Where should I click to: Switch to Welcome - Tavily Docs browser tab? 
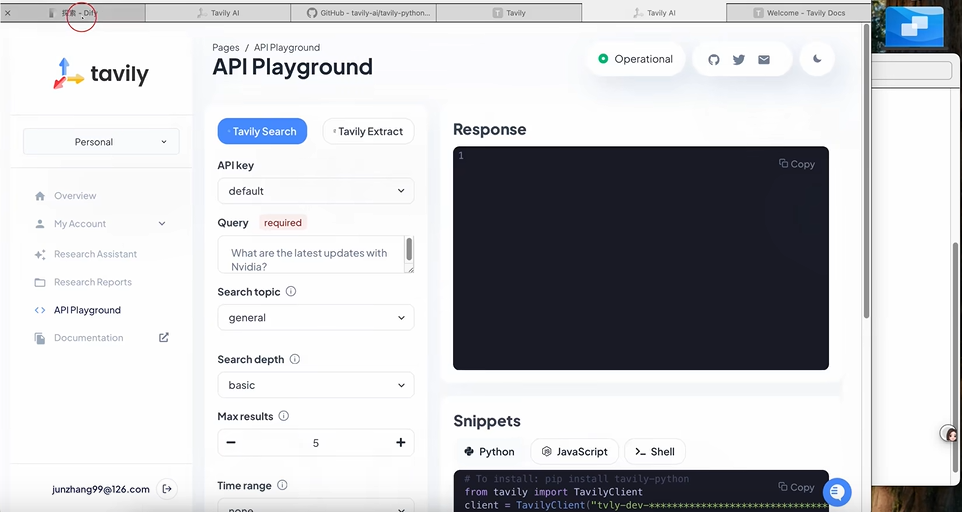[x=798, y=12]
